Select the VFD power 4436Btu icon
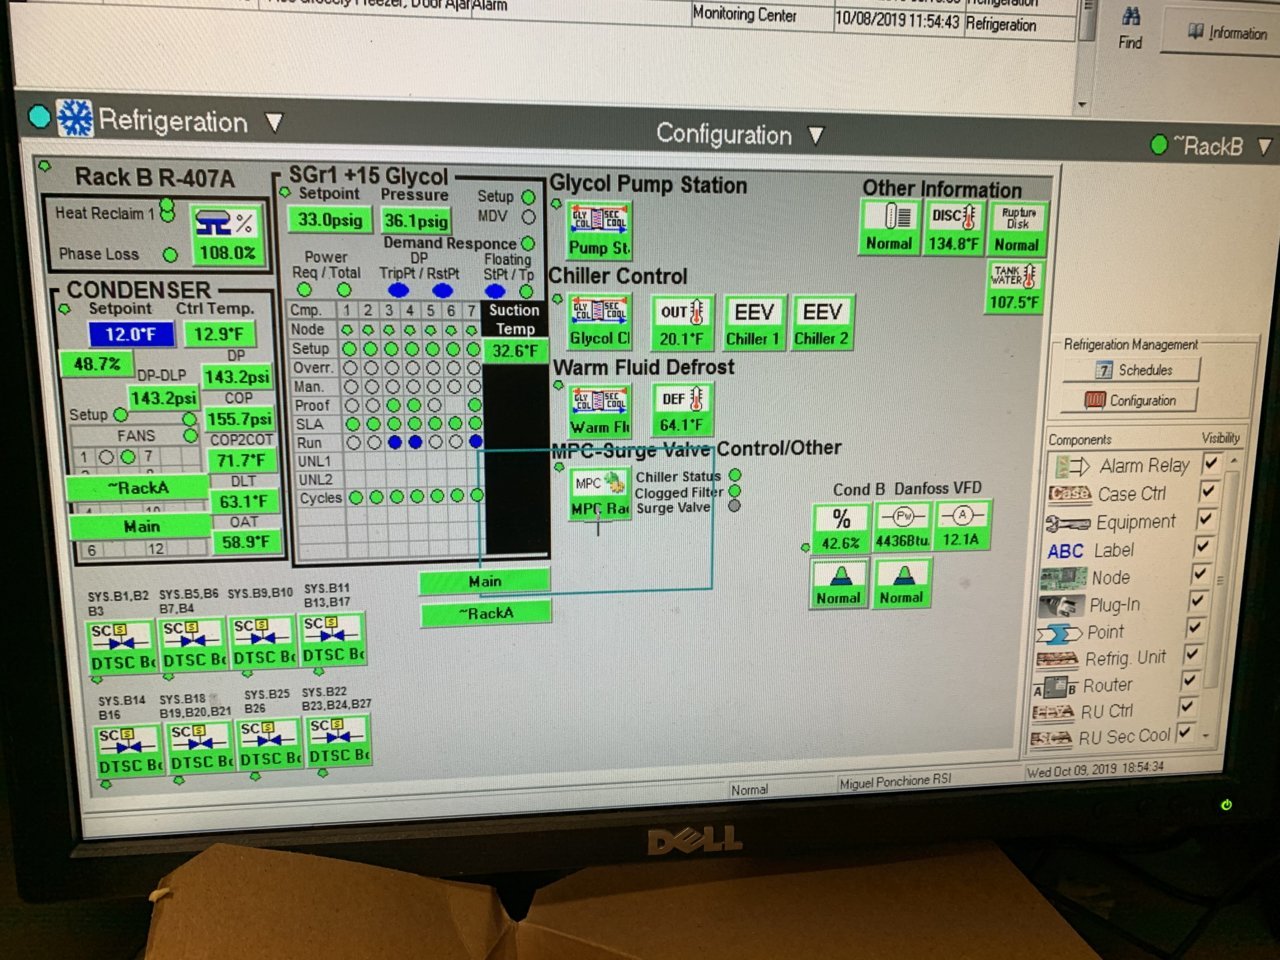 point(902,527)
